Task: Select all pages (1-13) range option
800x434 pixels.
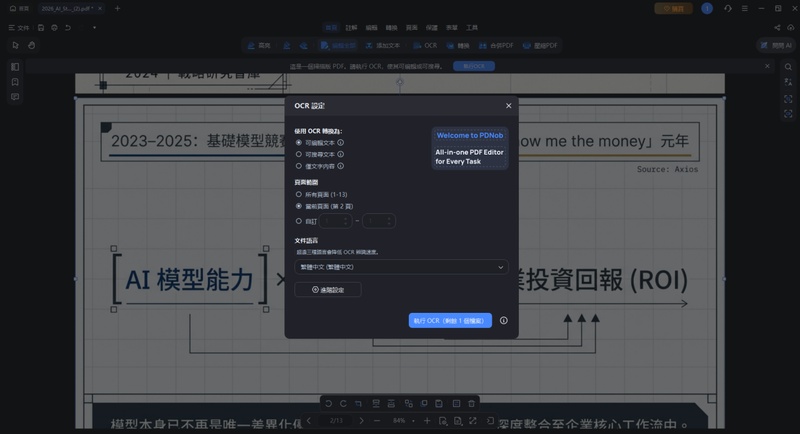Action: tap(298, 194)
